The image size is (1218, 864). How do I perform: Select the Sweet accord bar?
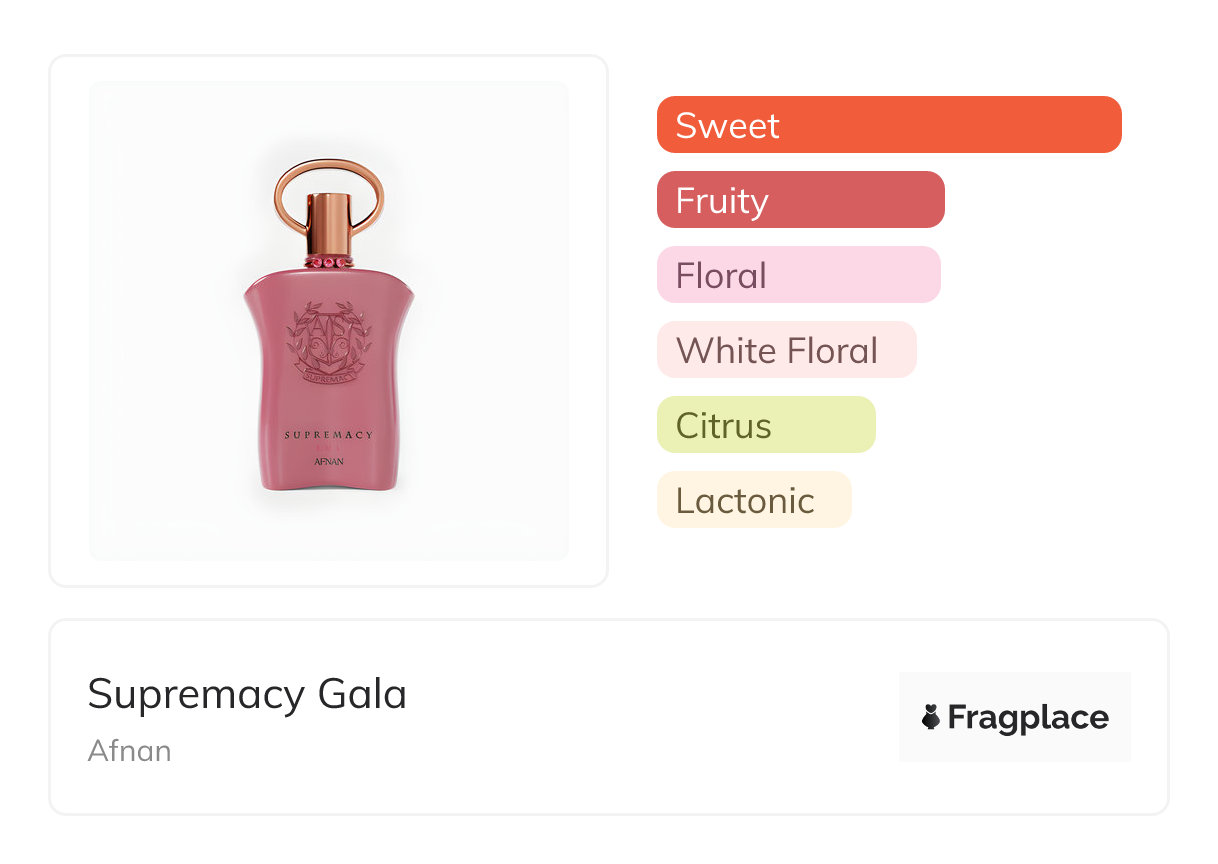[888, 125]
